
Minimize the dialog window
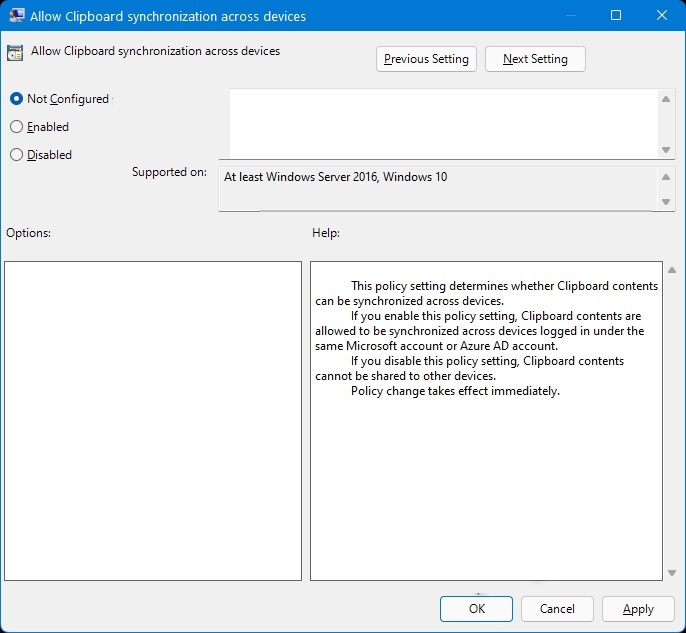coord(570,15)
